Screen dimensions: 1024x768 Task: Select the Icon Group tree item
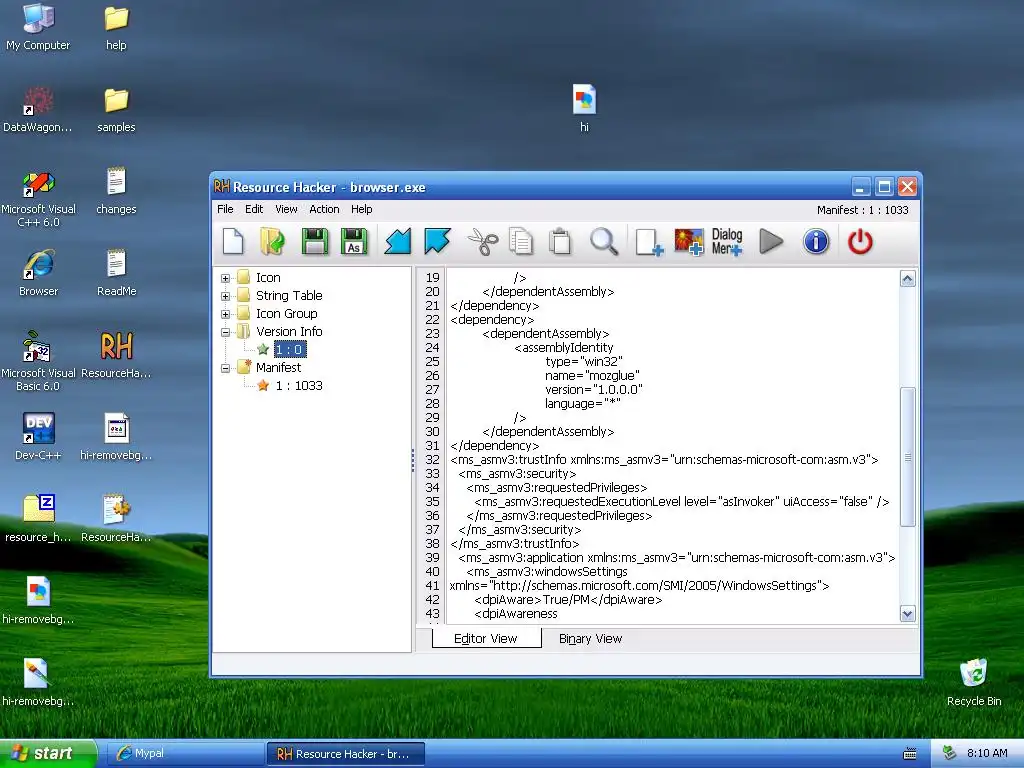click(287, 313)
